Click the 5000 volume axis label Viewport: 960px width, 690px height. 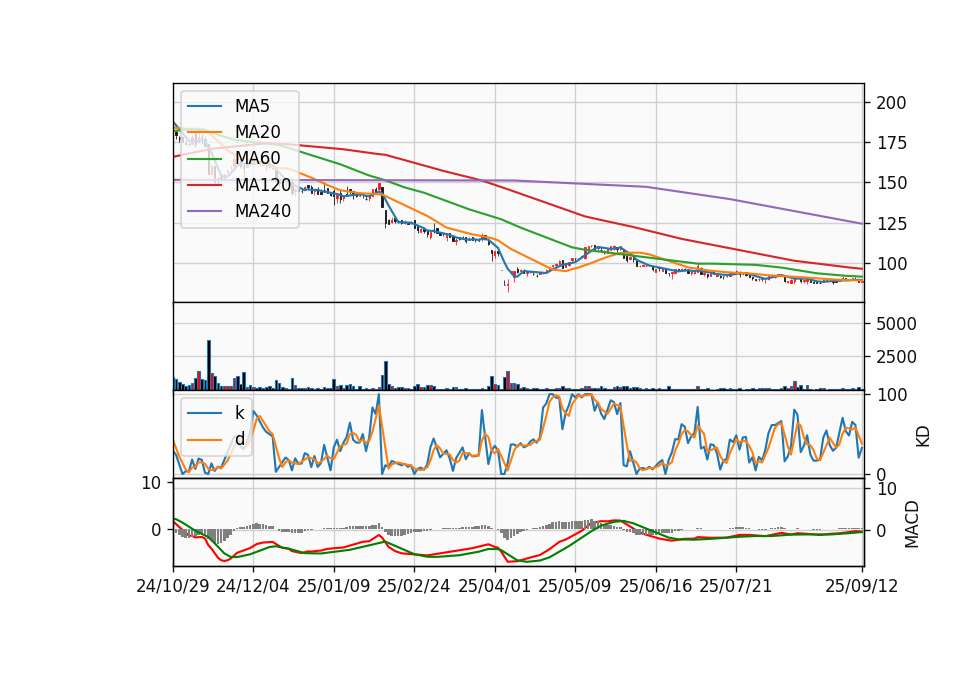click(896, 324)
